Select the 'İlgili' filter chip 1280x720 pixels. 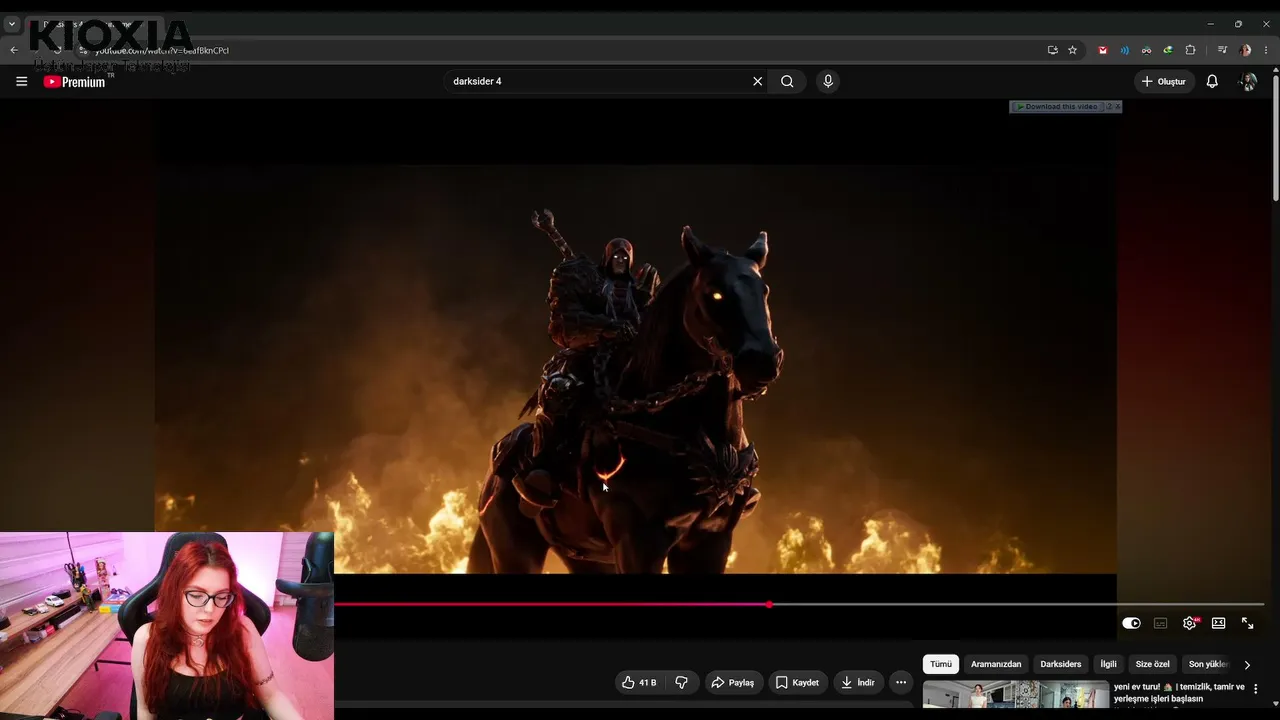(1108, 664)
